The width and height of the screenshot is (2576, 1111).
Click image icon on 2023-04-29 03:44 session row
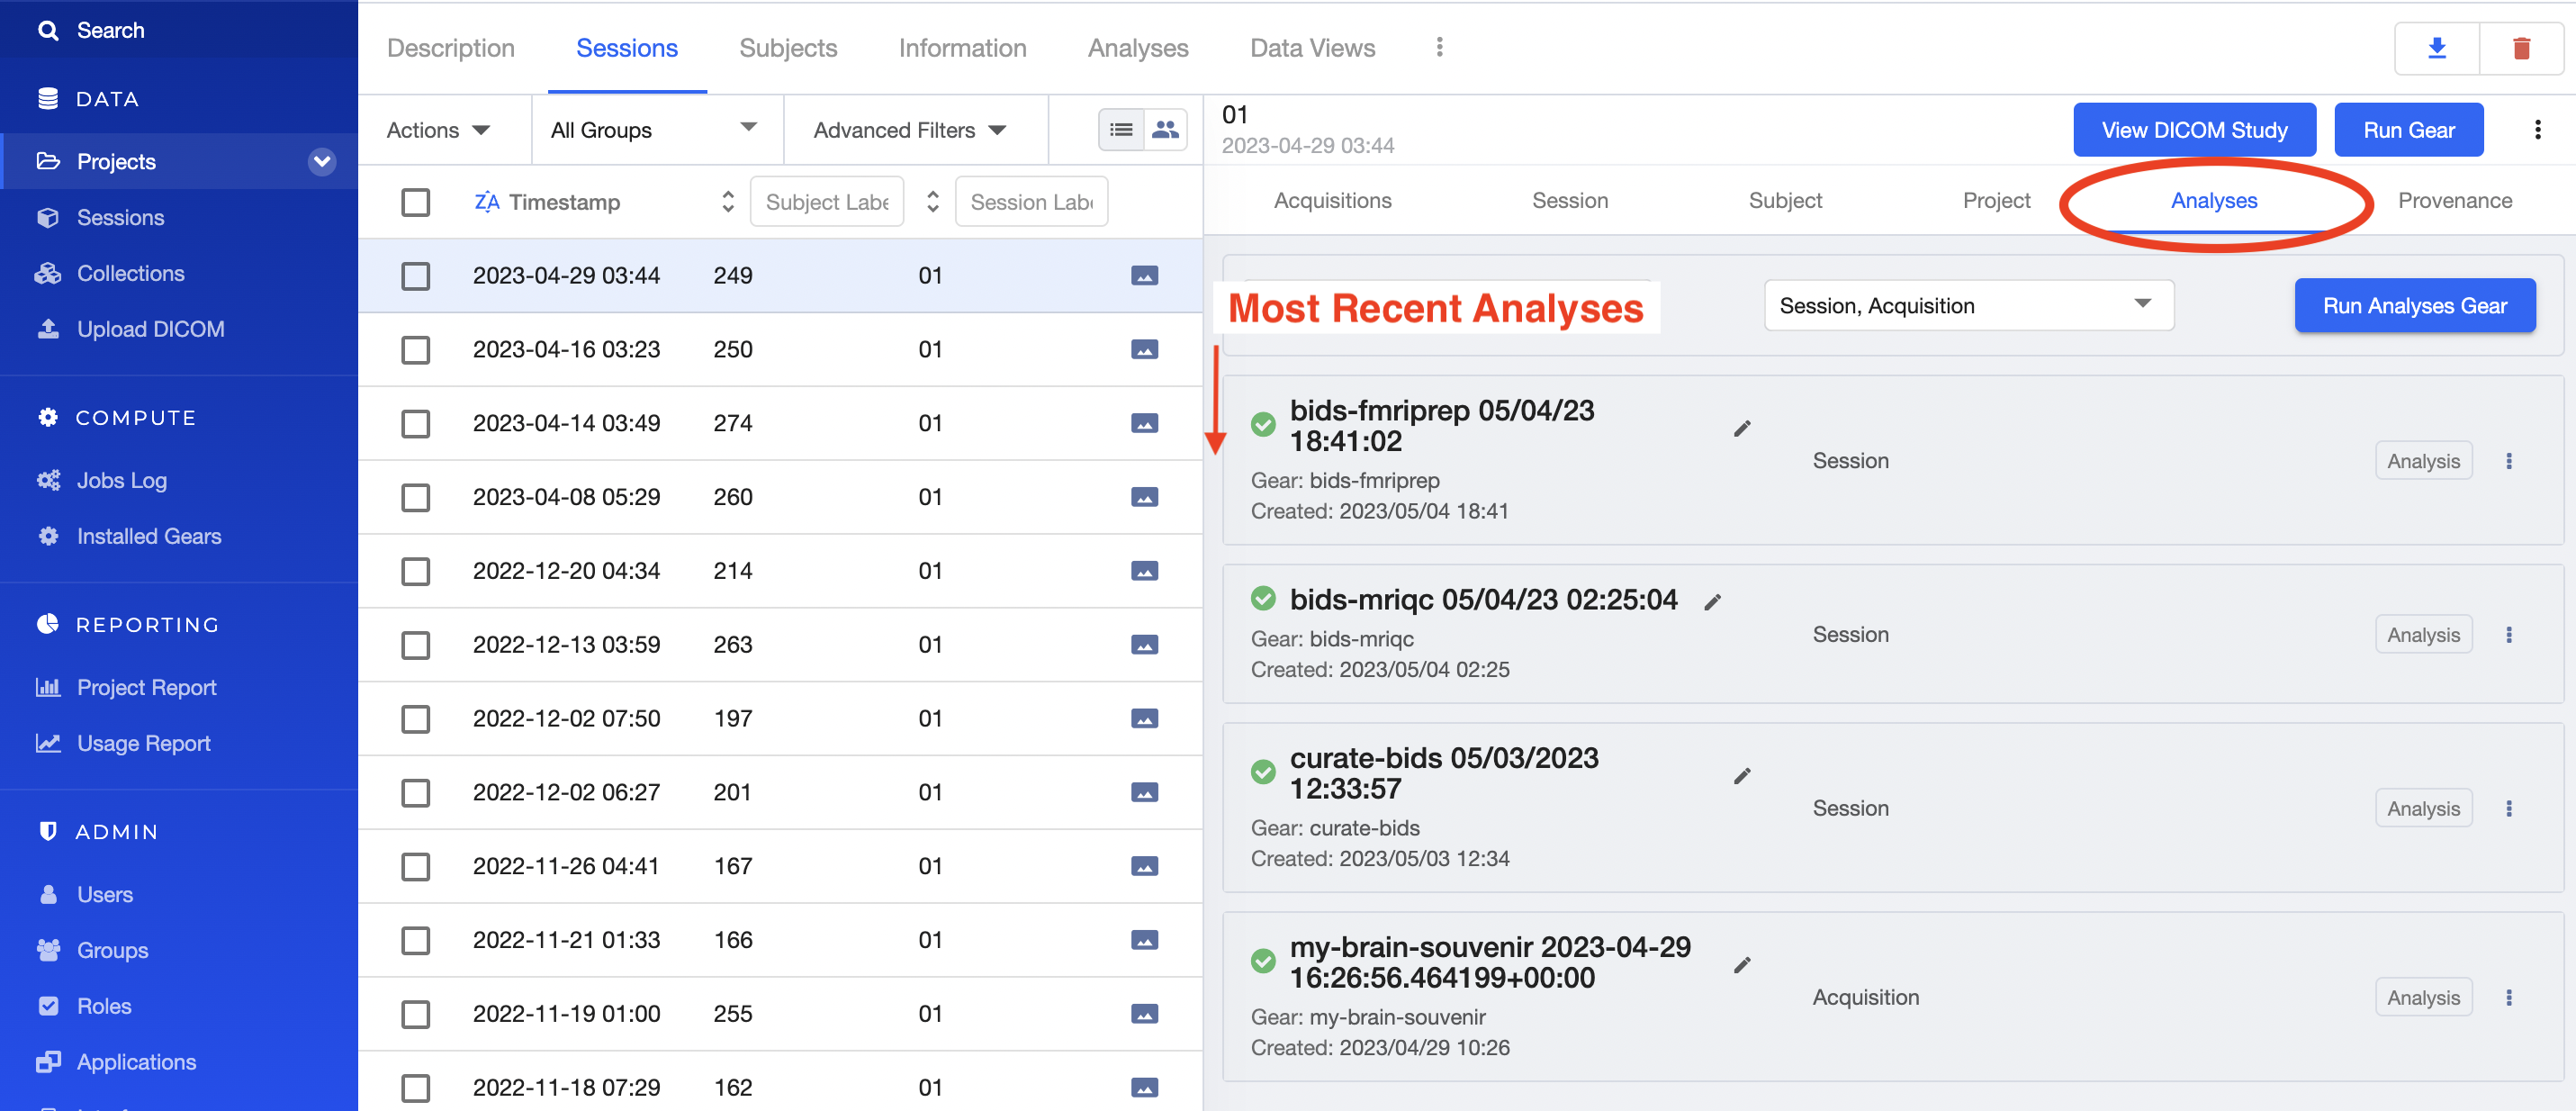(x=1144, y=275)
